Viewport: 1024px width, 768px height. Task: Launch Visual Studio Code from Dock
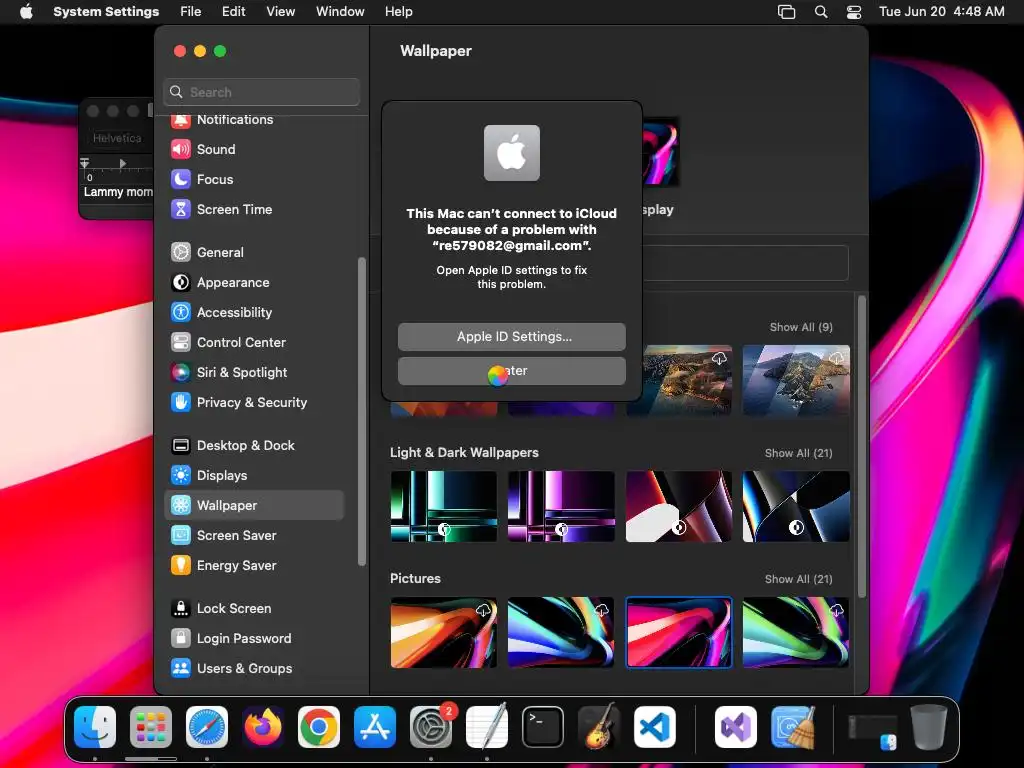(x=655, y=727)
